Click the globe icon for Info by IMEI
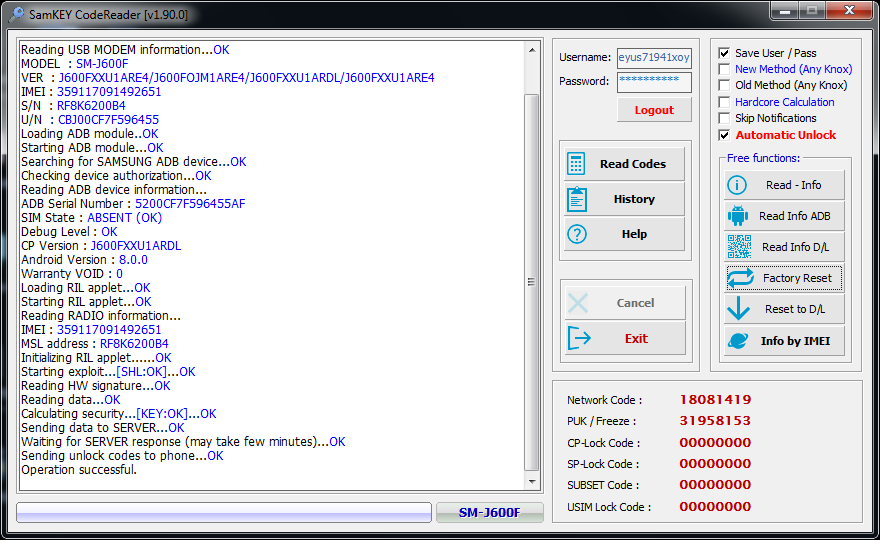The image size is (880, 540). pyautogui.click(x=738, y=341)
